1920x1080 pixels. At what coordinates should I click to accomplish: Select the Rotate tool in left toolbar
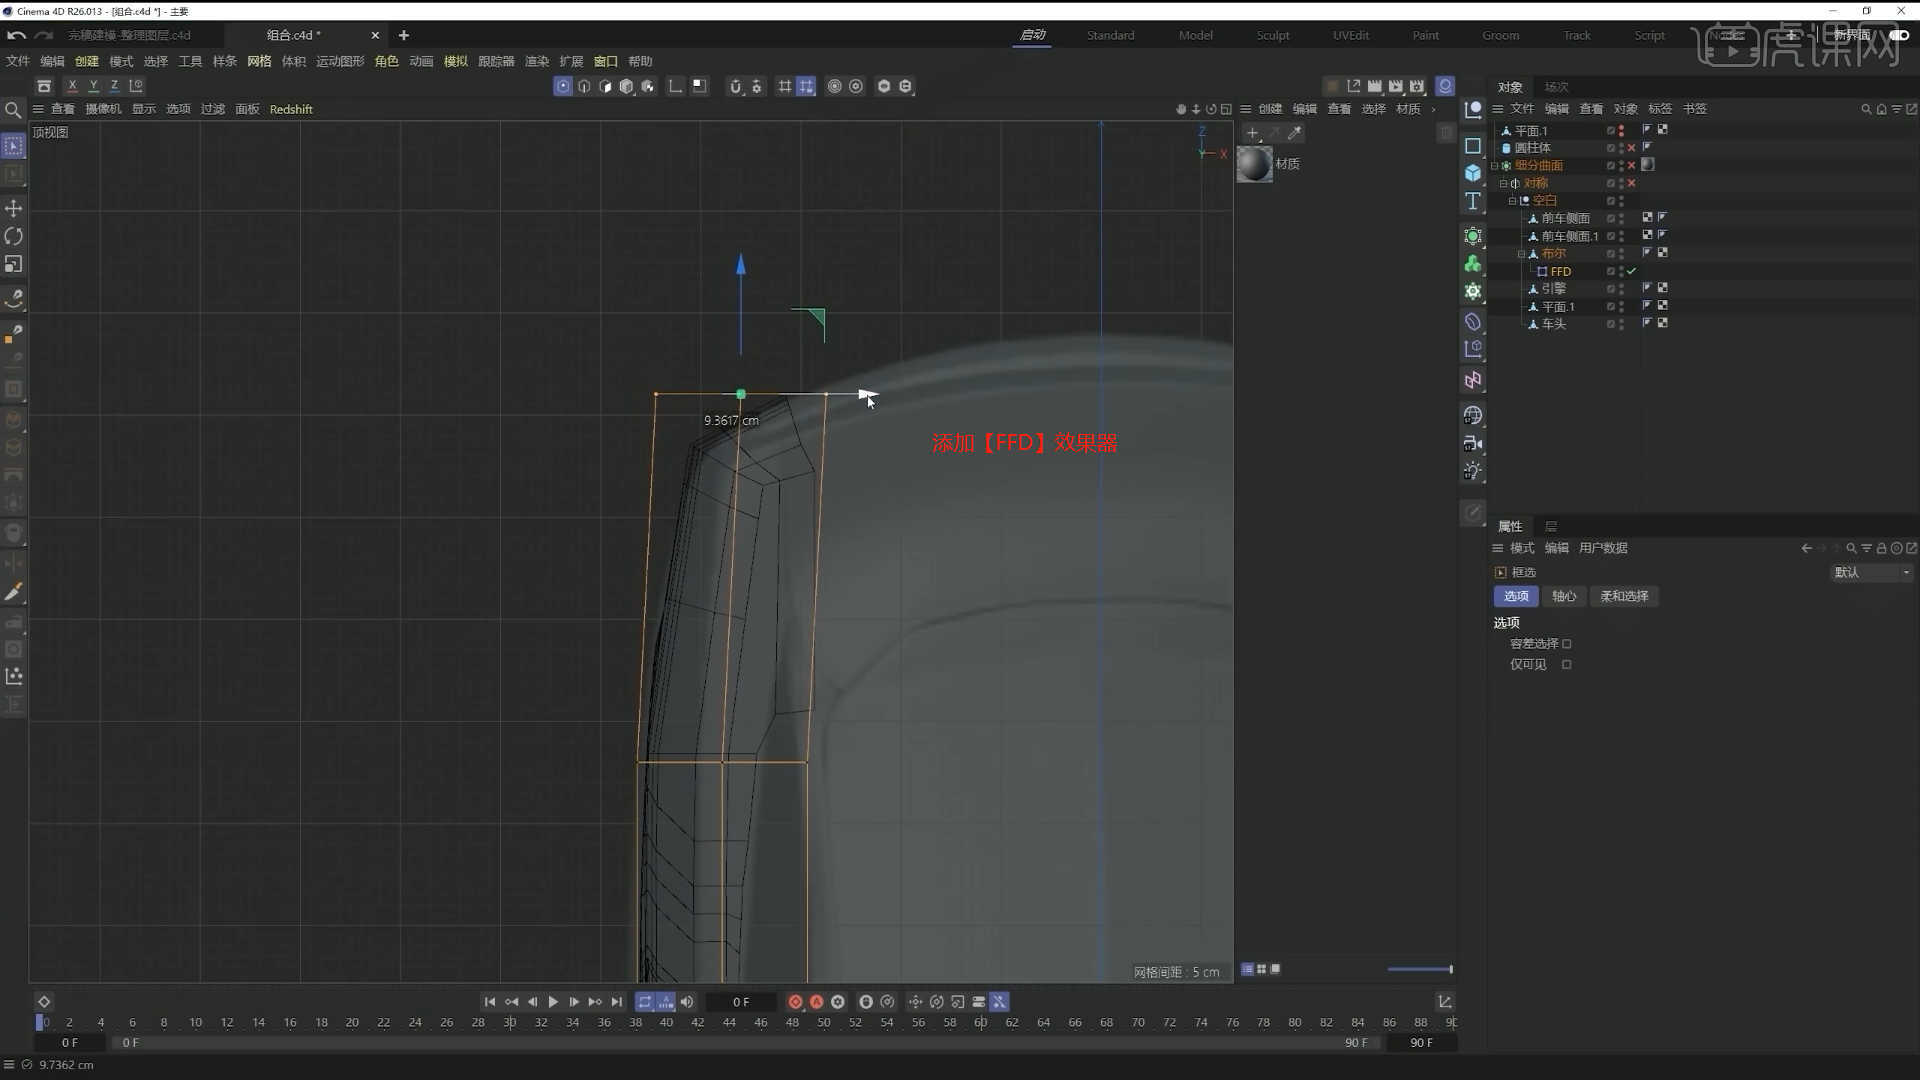pos(14,236)
